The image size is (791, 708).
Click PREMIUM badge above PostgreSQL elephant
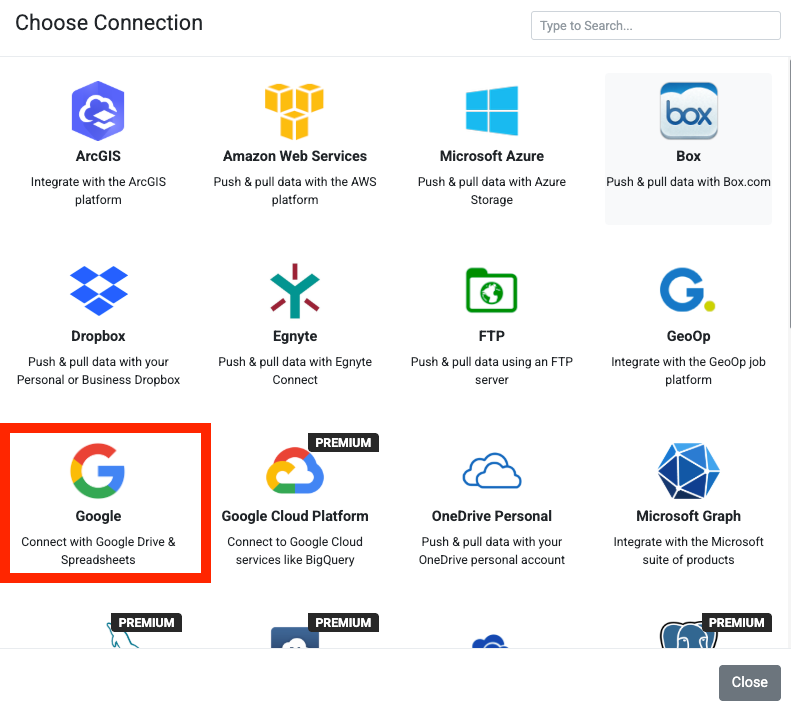click(737, 623)
